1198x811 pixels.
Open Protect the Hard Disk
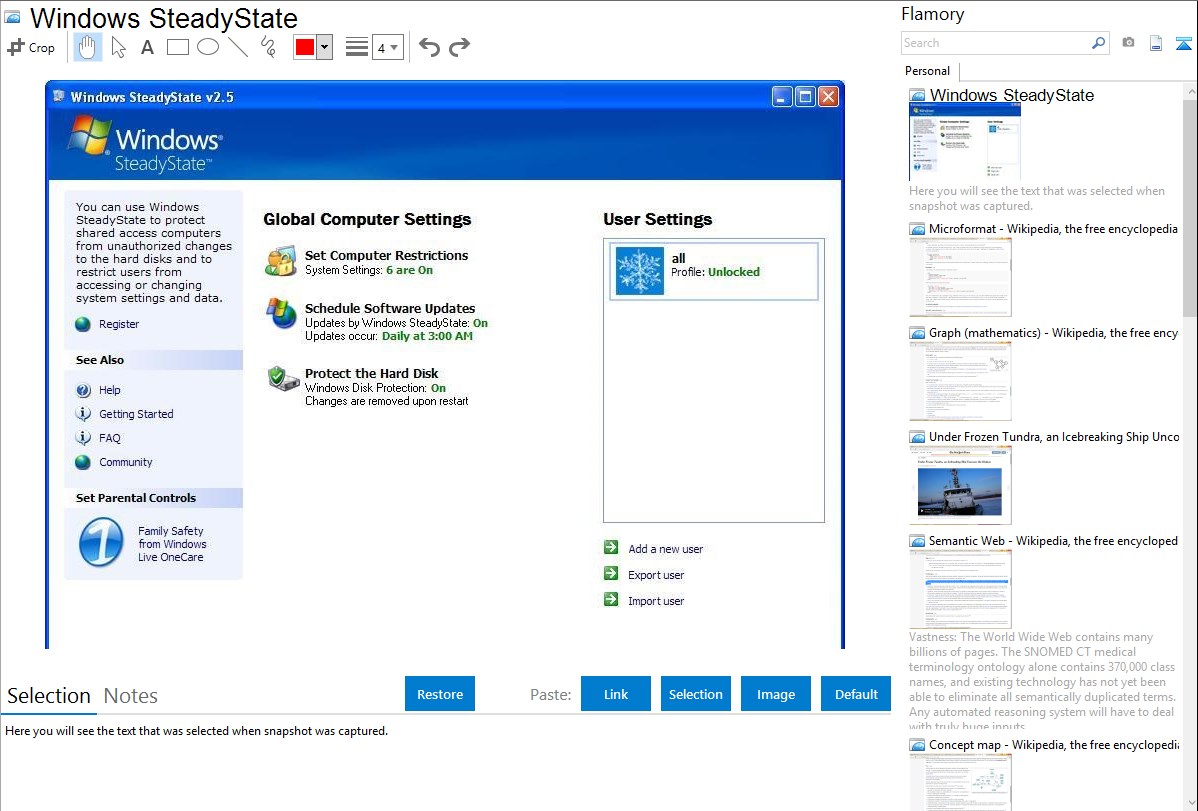coord(371,373)
